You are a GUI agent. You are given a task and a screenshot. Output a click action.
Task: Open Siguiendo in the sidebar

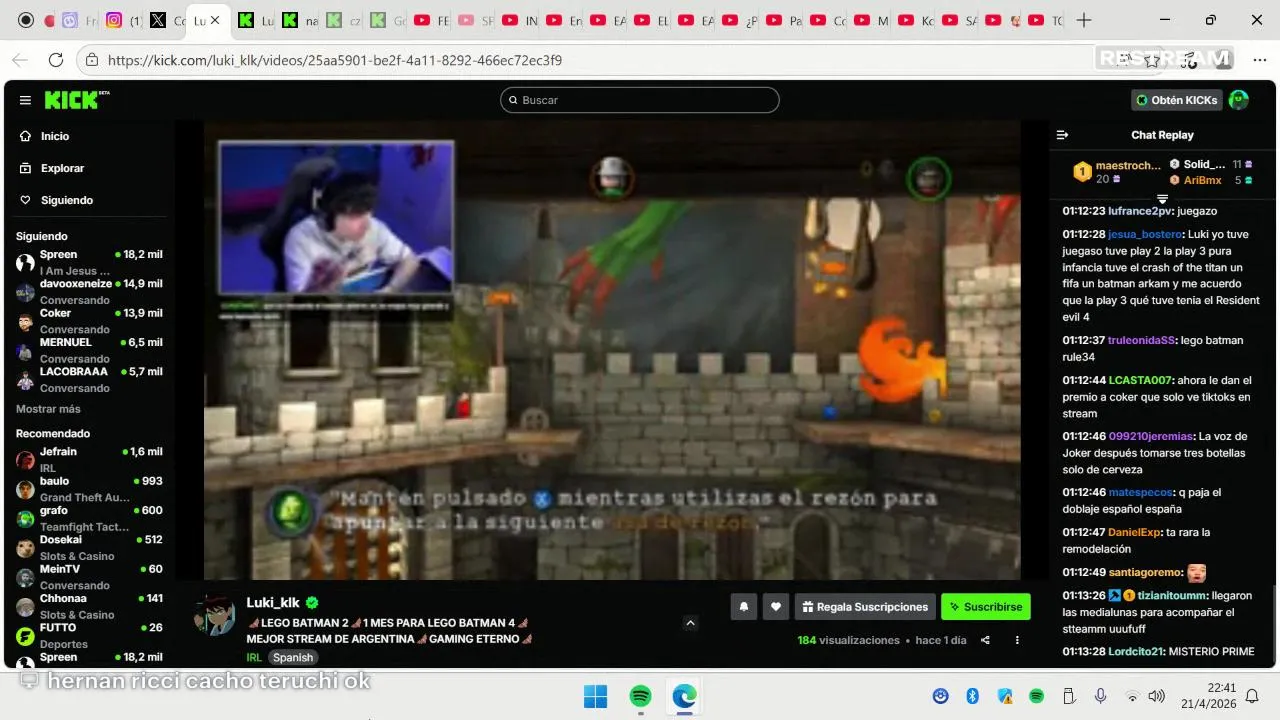(67, 200)
